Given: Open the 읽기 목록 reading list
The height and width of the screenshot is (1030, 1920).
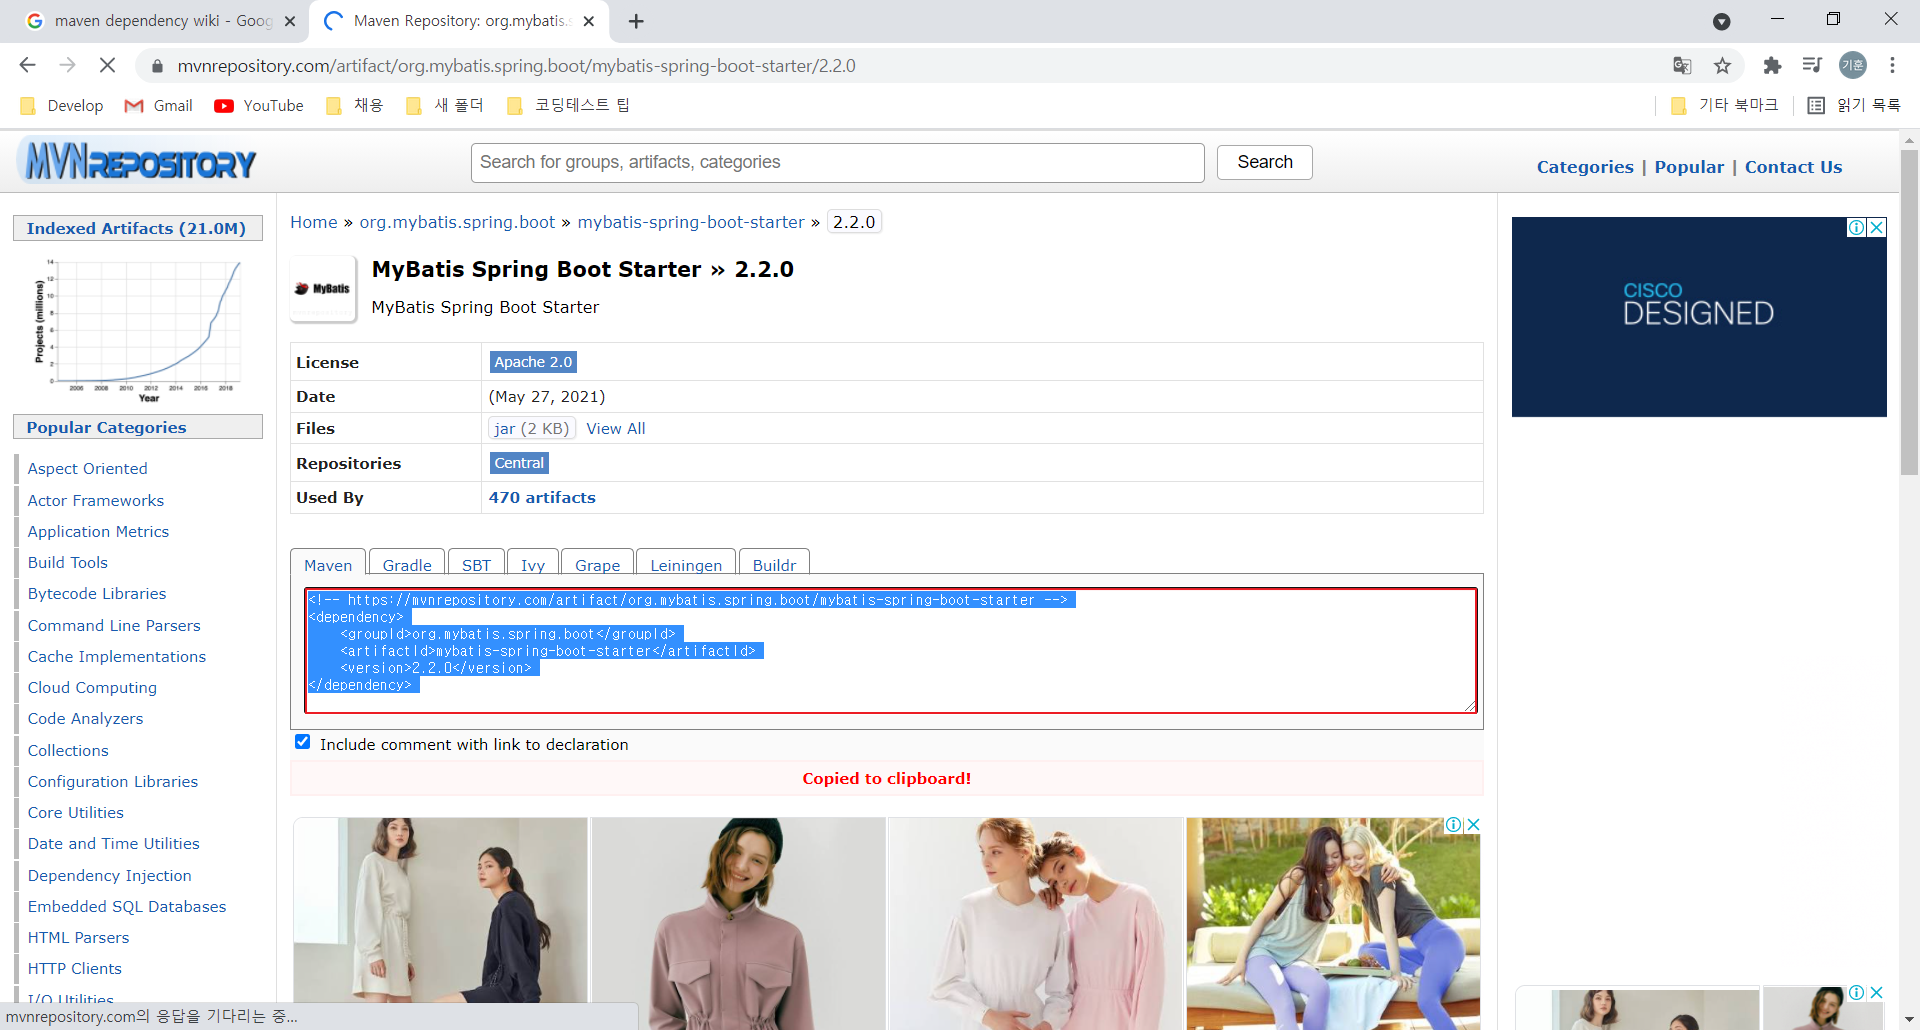Looking at the screenshot, I should coord(1854,105).
